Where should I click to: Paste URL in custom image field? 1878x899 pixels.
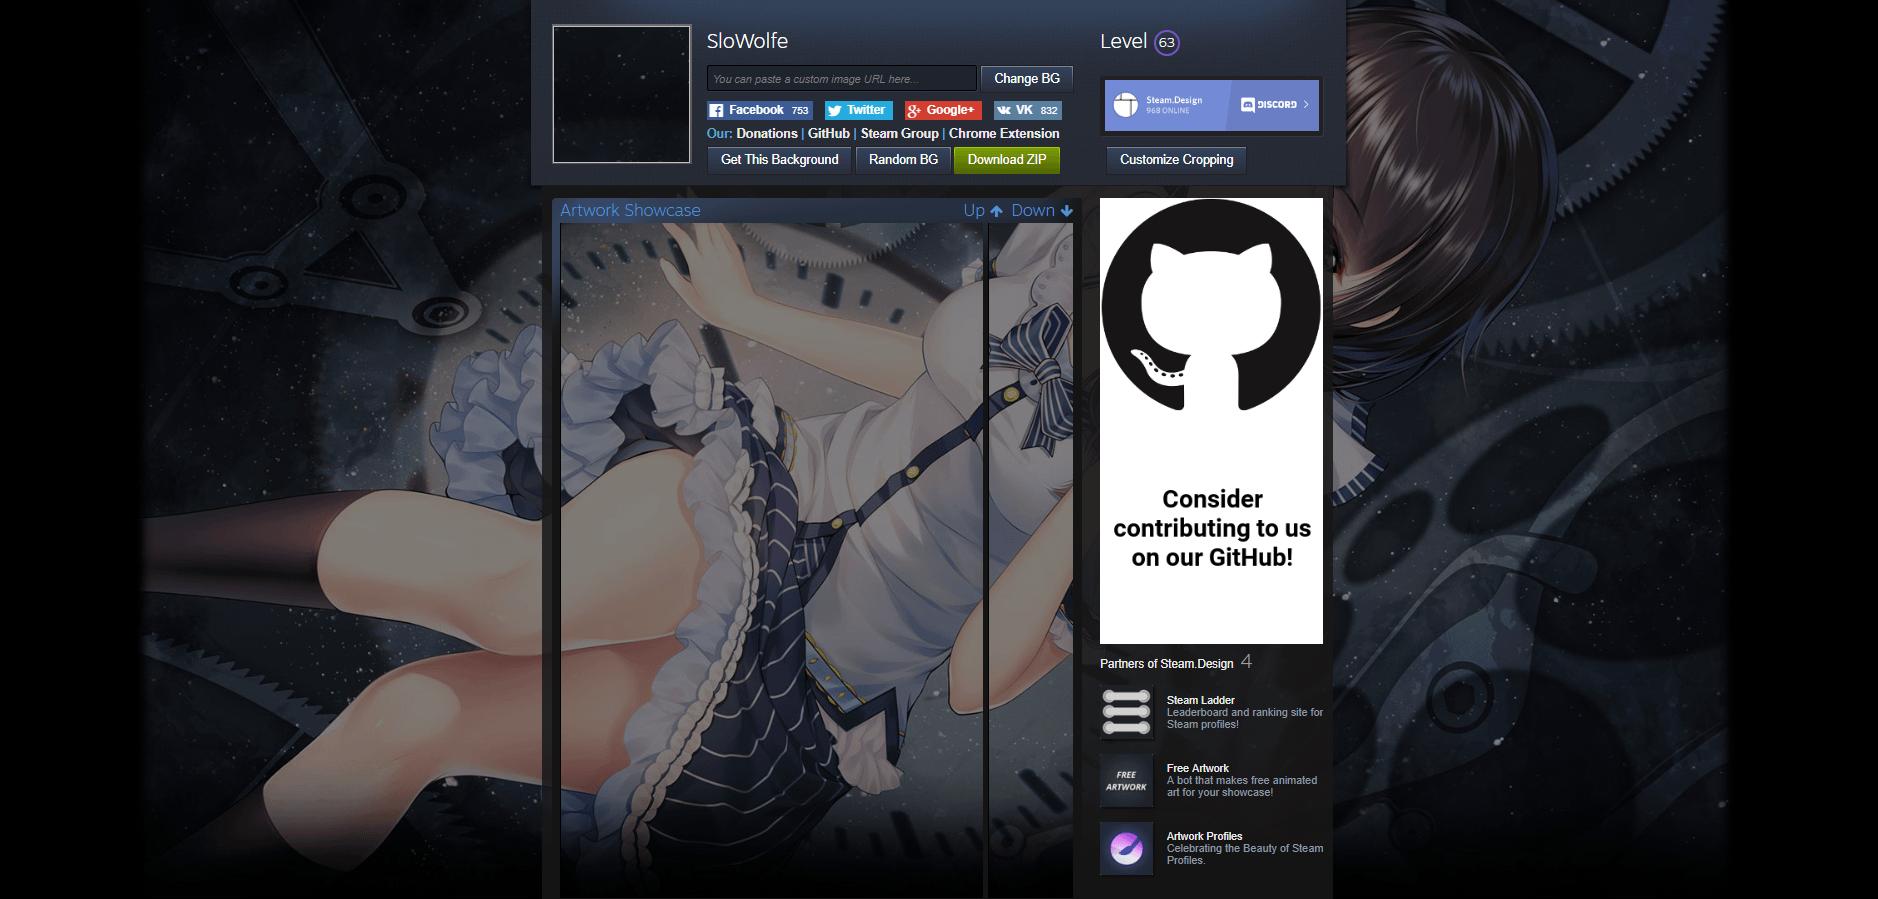tap(841, 78)
